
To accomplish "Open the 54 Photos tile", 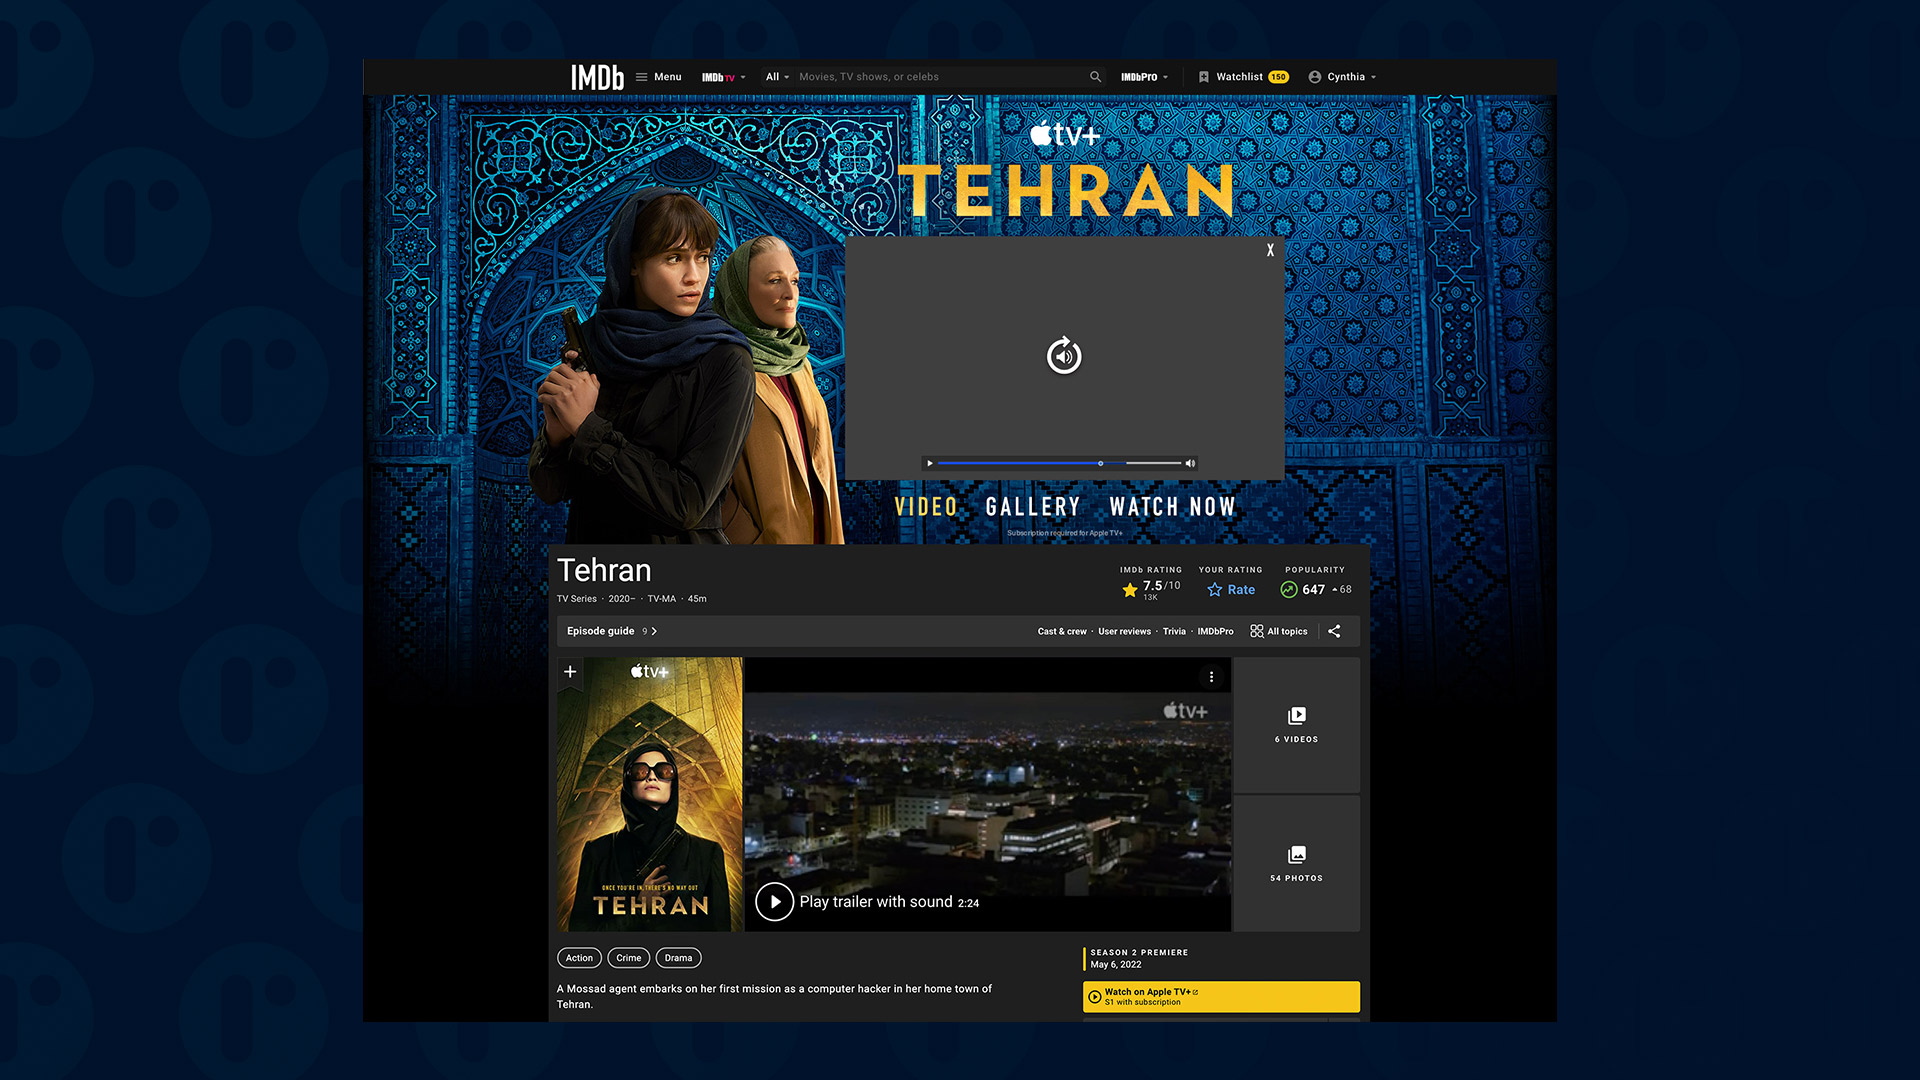I will (x=1297, y=864).
